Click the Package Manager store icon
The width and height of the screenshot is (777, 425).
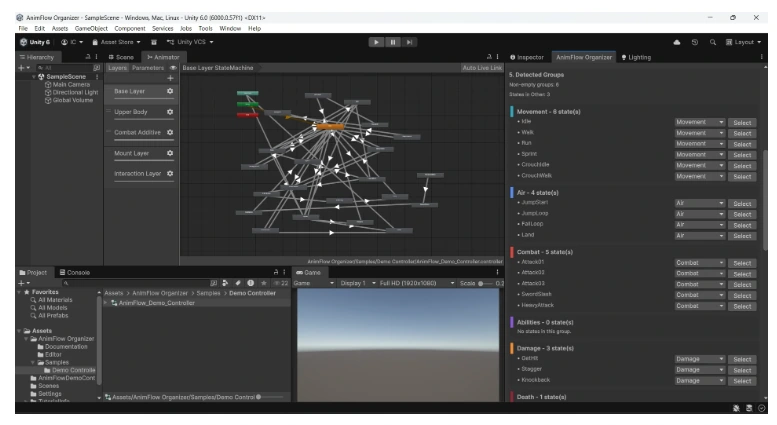[154, 42]
